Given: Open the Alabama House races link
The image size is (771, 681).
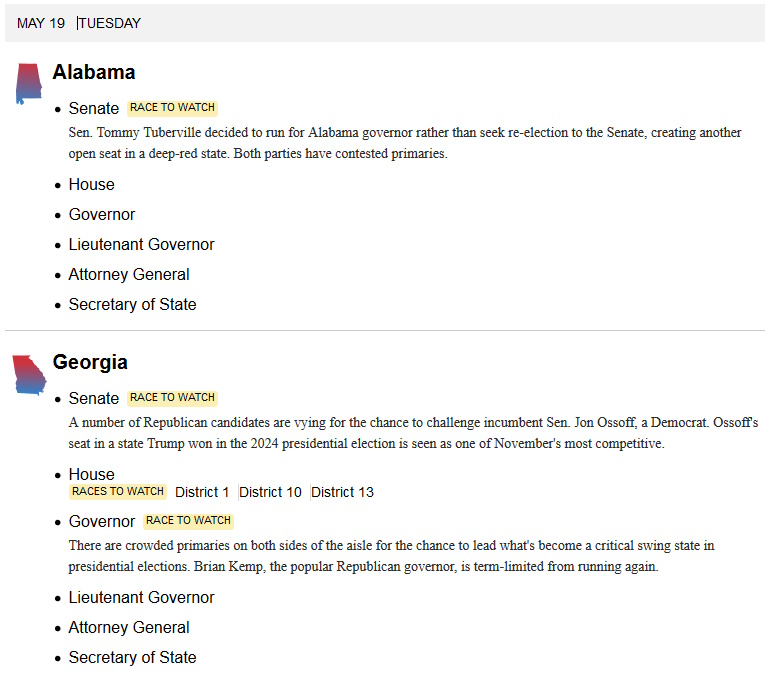Looking at the screenshot, I should (x=91, y=184).
